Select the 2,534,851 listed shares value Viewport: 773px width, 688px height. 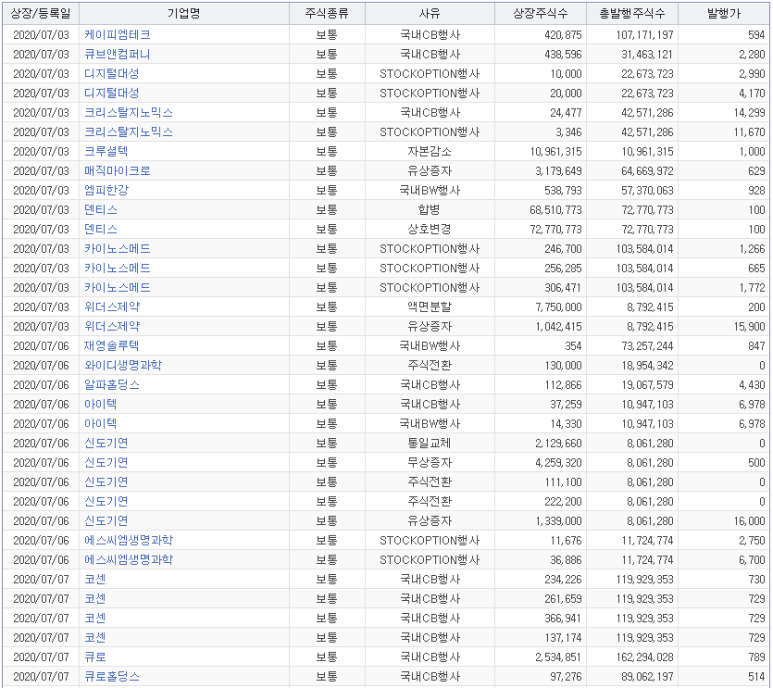558,657
